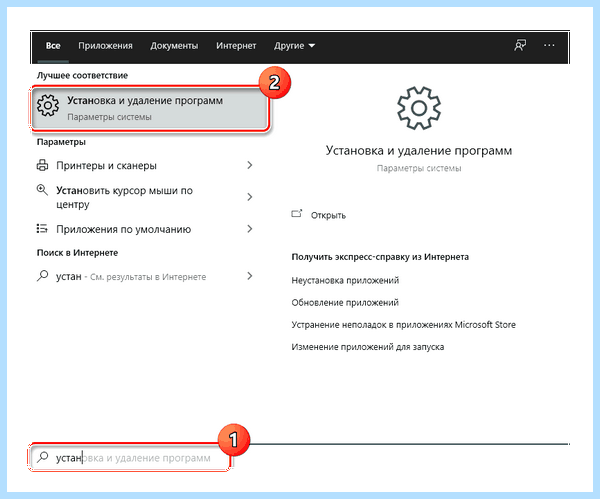This screenshot has width=600, height=499.
Task: Select Принтеры и сканеры result
Action: pyautogui.click(x=145, y=165)
